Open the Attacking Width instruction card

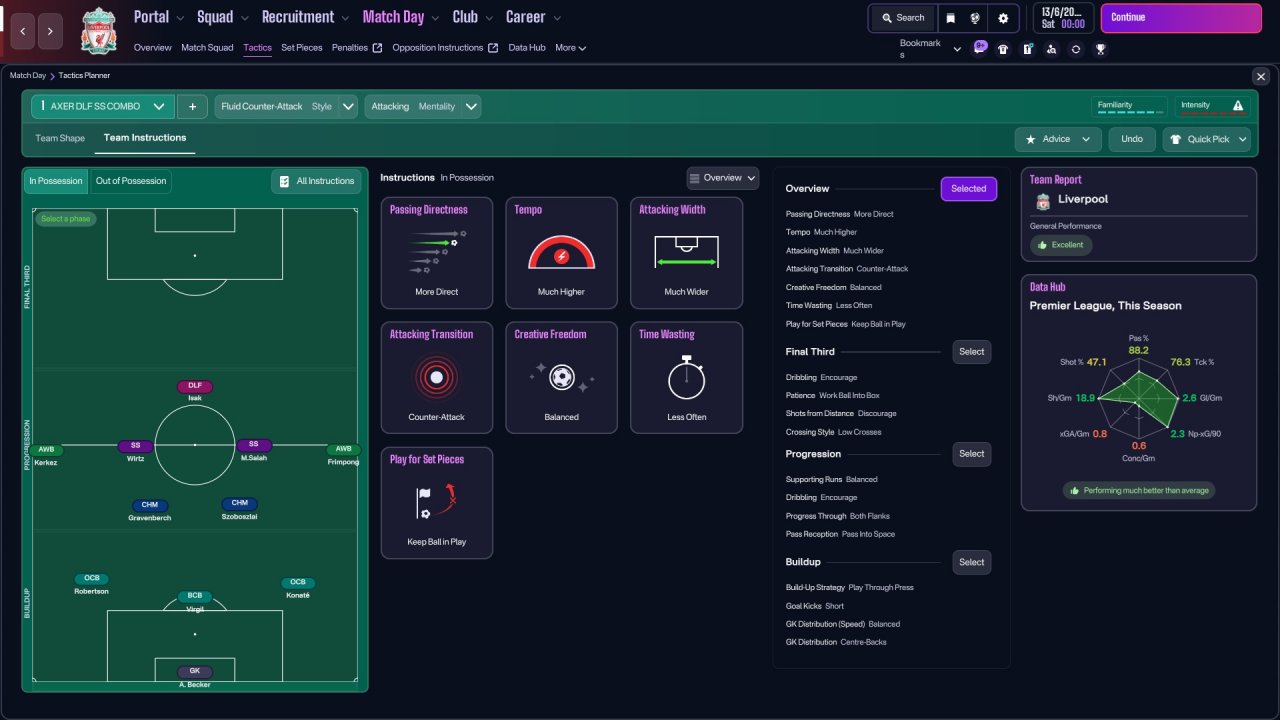pos(687,253)
